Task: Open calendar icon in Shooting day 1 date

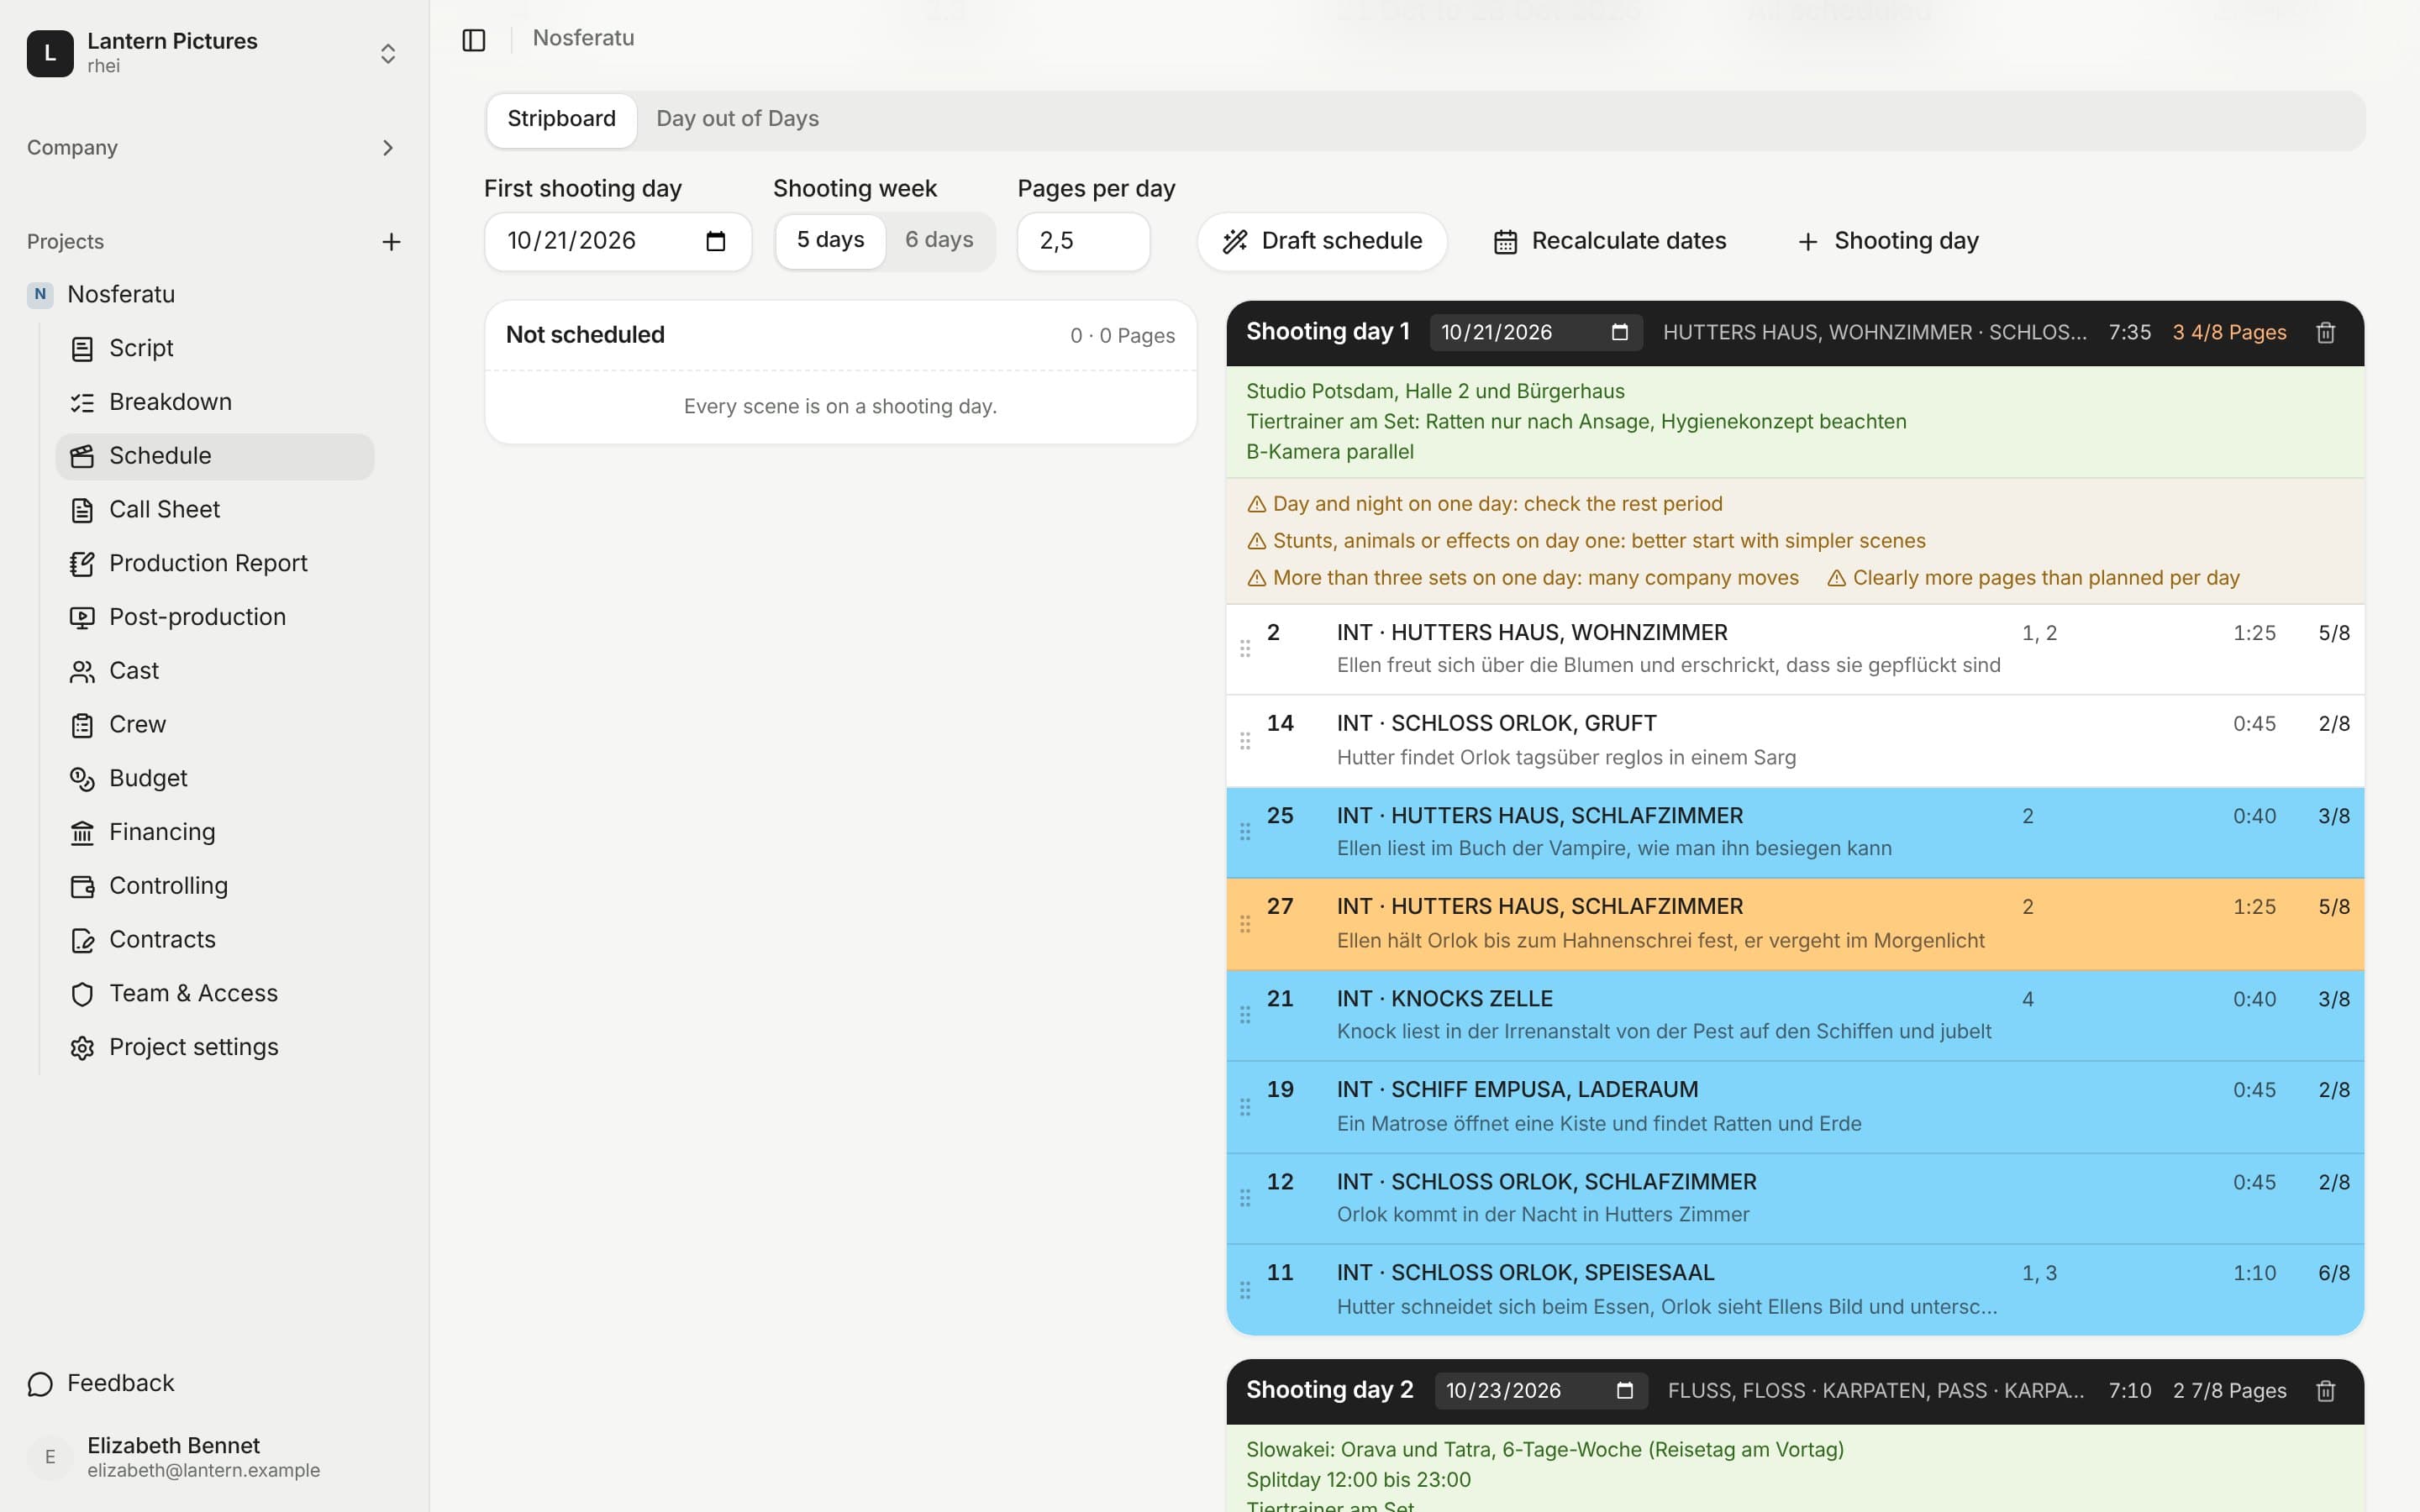Action: (1620, 333)
